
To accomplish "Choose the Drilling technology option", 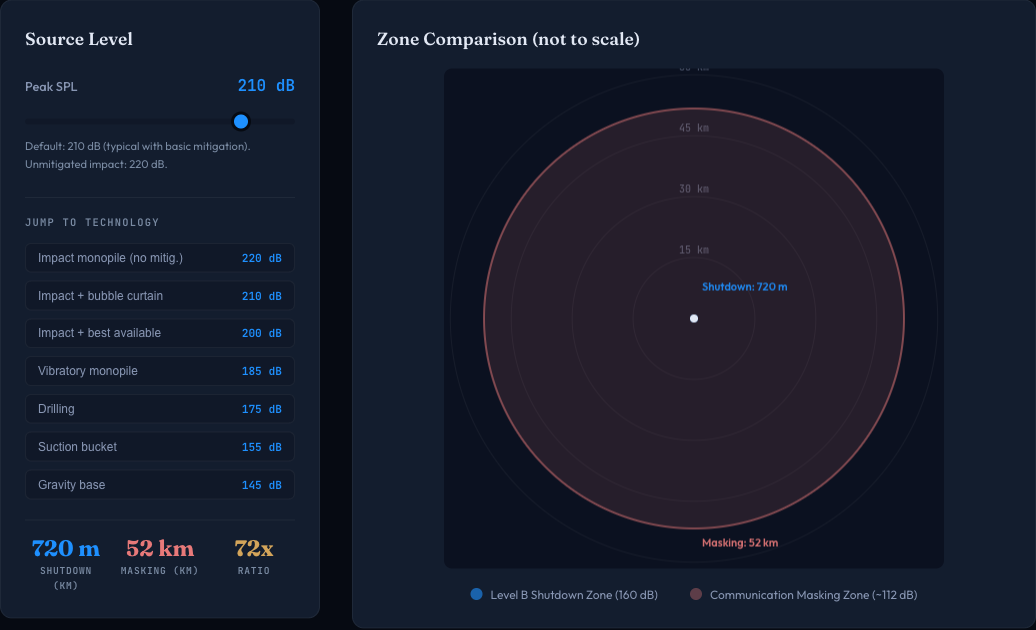I will point(159,409).
